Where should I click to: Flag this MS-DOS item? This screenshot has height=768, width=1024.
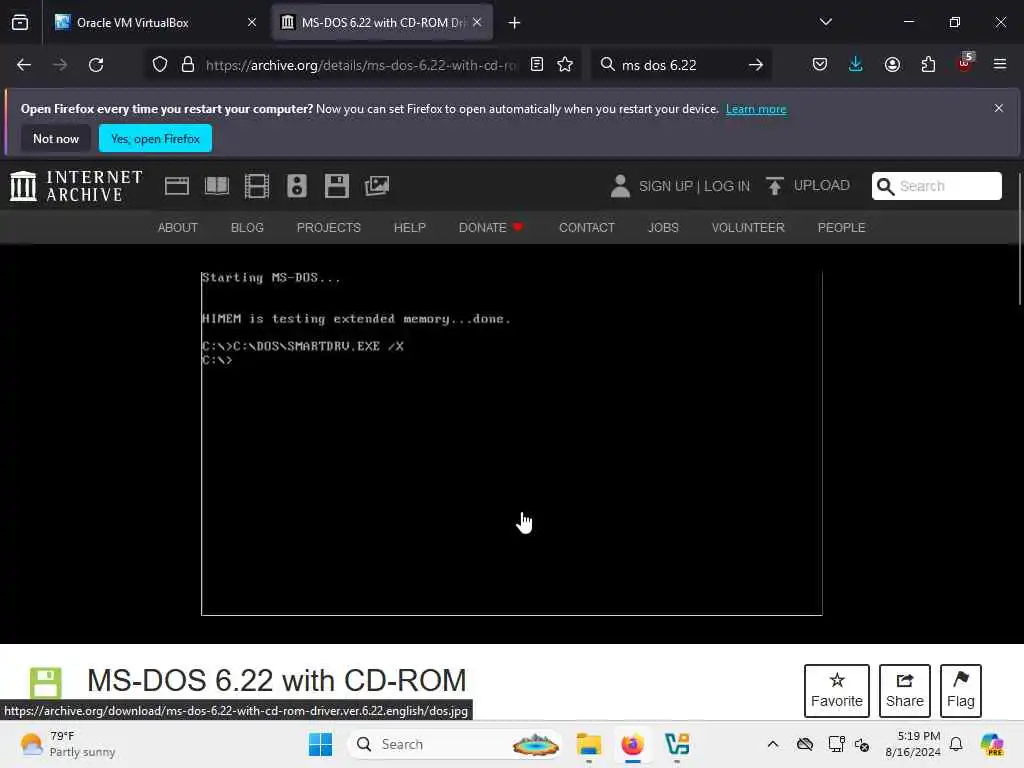pos(961,691)
